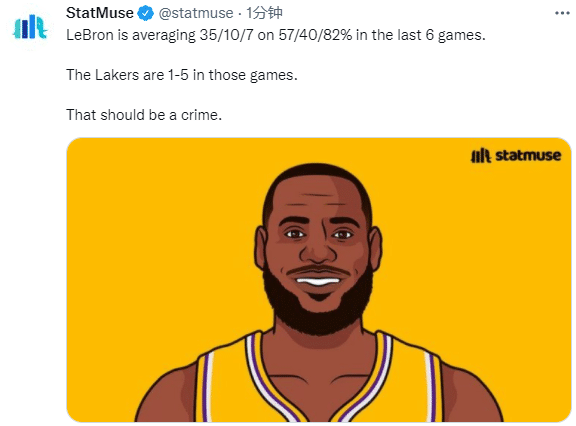Click the 1分钟 timestamp
The image size is (576, 426).
point(264,13)
